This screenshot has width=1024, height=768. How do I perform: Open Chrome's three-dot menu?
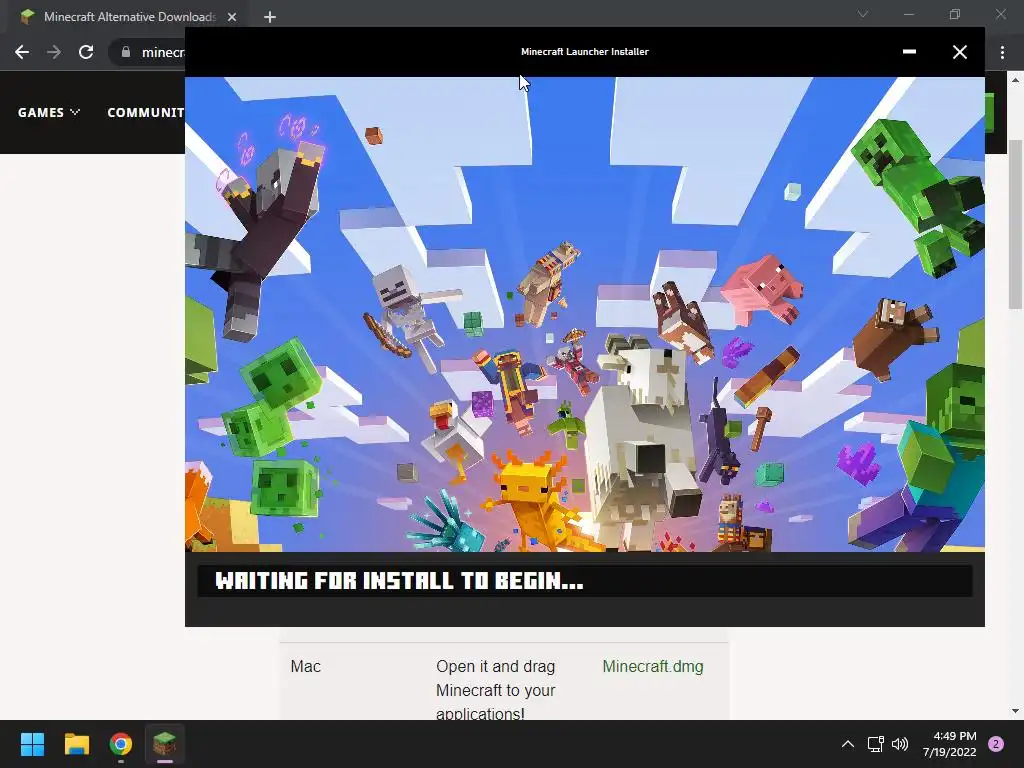pos(1002,52)
